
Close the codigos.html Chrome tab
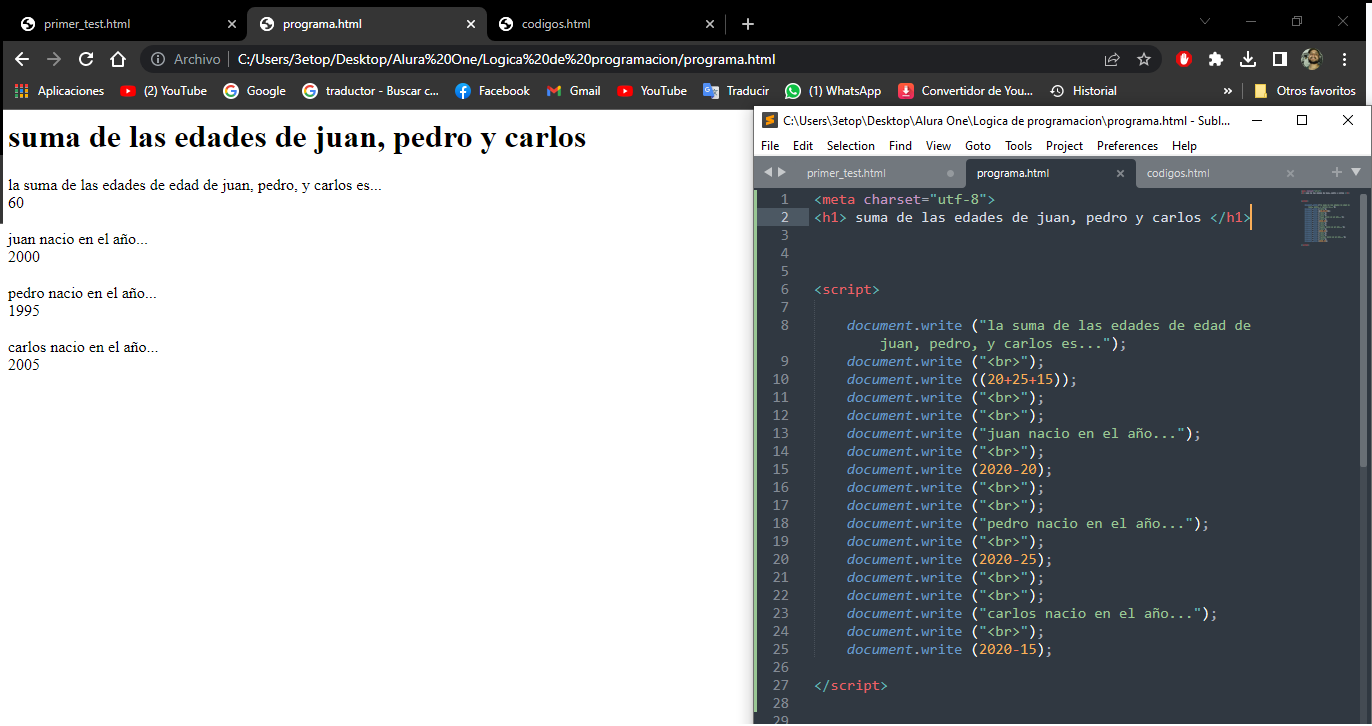710,24
